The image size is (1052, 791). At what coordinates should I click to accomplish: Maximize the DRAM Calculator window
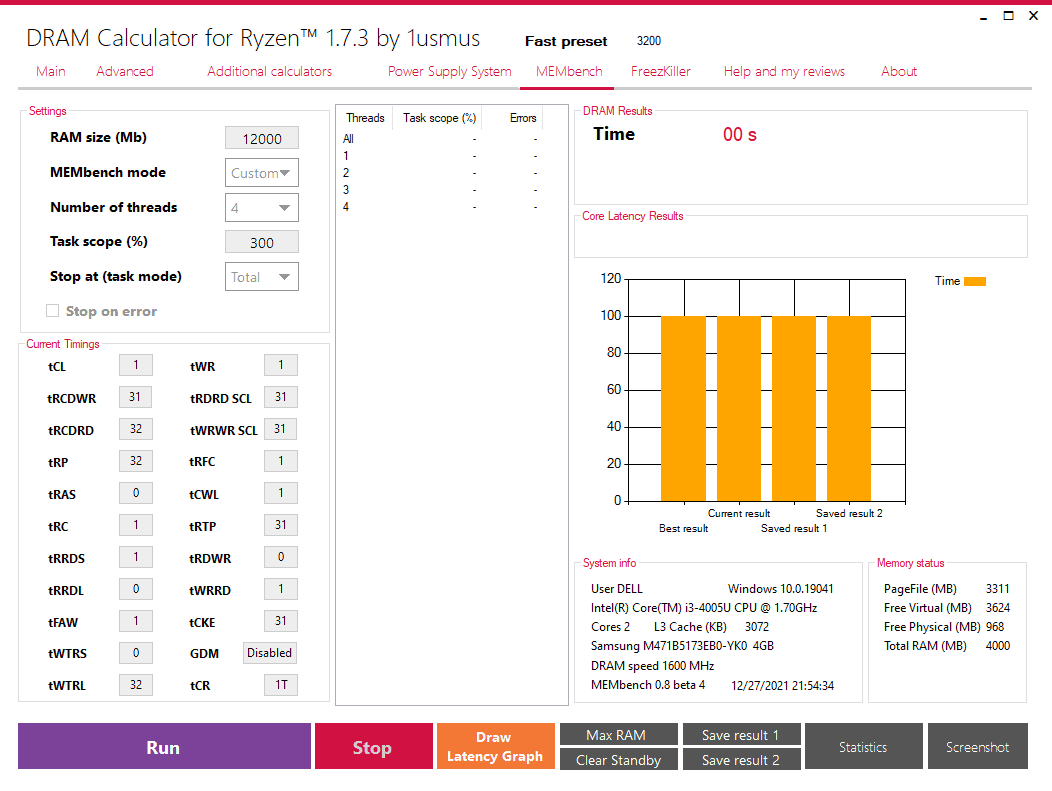click(x=1008, y=15)
